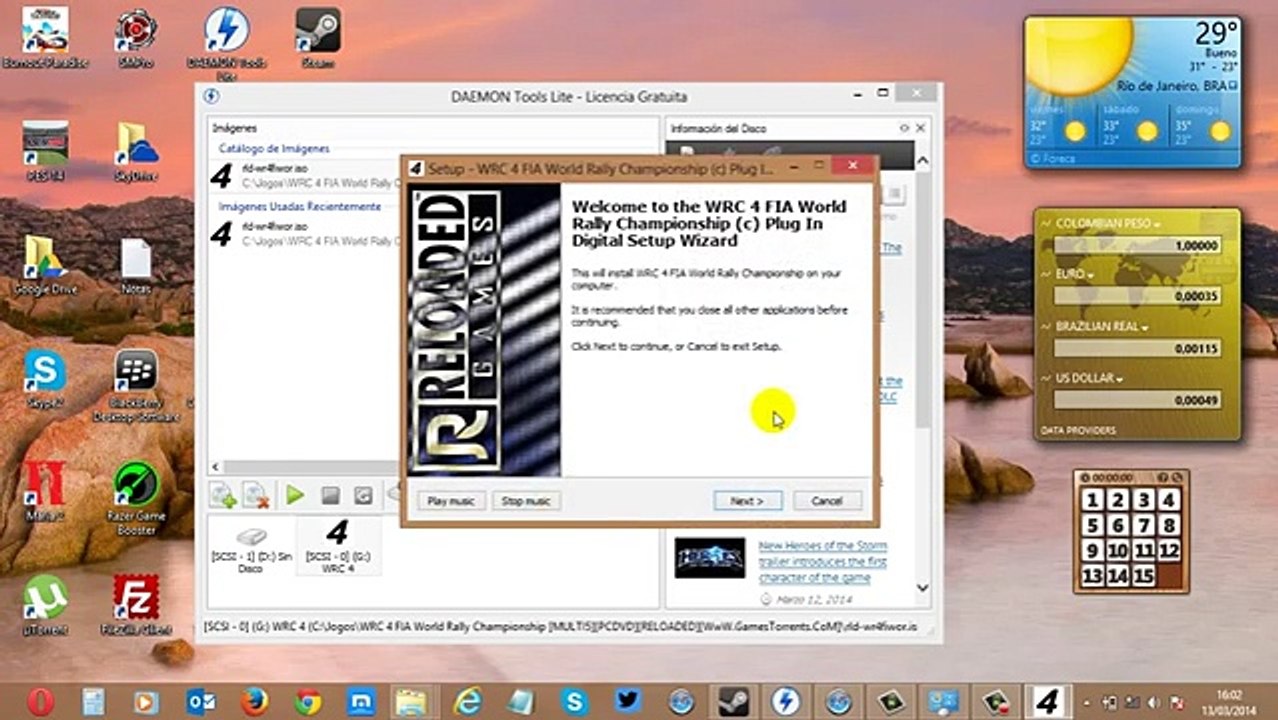
Task: Open Firefox from the taskbar
Action: (255, 702)
